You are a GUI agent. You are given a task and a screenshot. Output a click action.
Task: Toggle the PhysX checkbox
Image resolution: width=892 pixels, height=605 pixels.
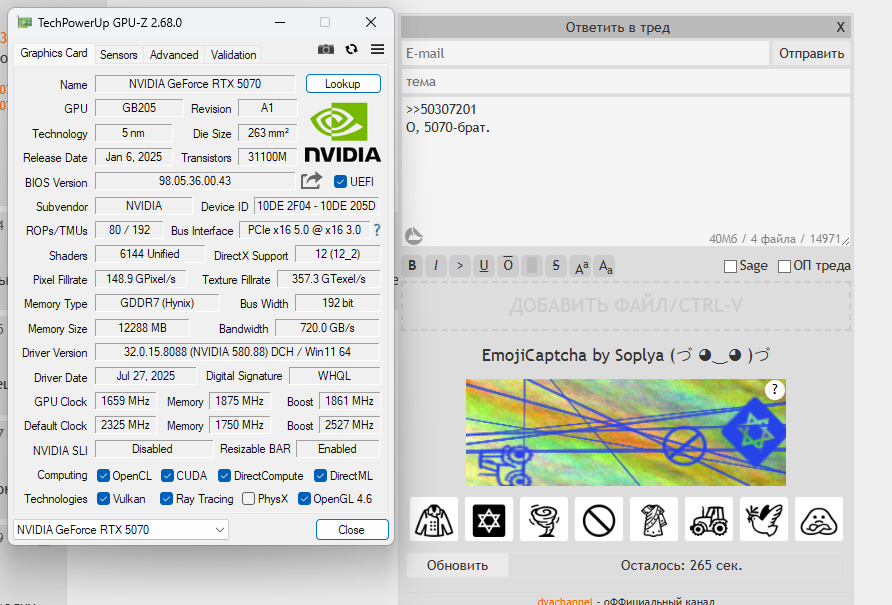[248, 499]
